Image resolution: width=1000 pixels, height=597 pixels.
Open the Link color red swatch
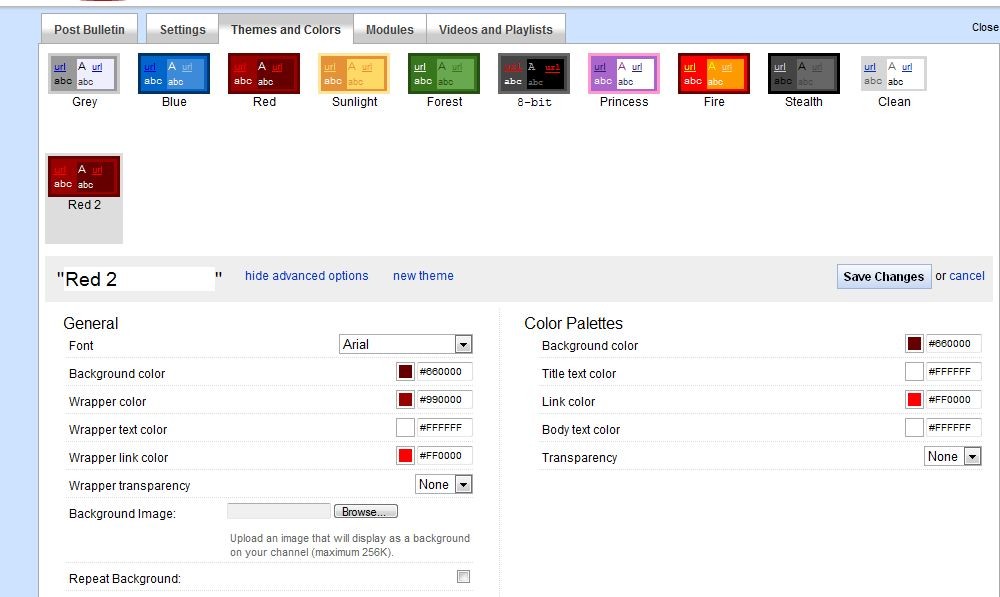tap(914, 400)
